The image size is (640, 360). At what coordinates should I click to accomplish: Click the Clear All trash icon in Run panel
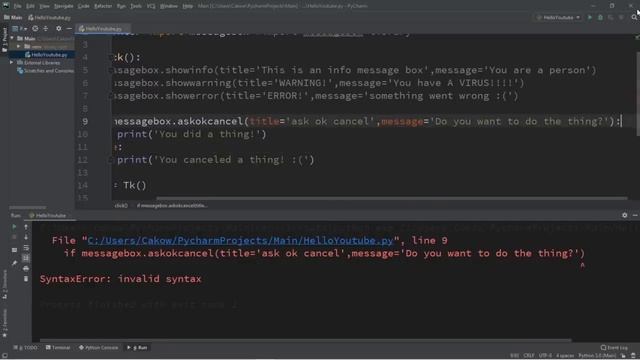tap(26, 279)
